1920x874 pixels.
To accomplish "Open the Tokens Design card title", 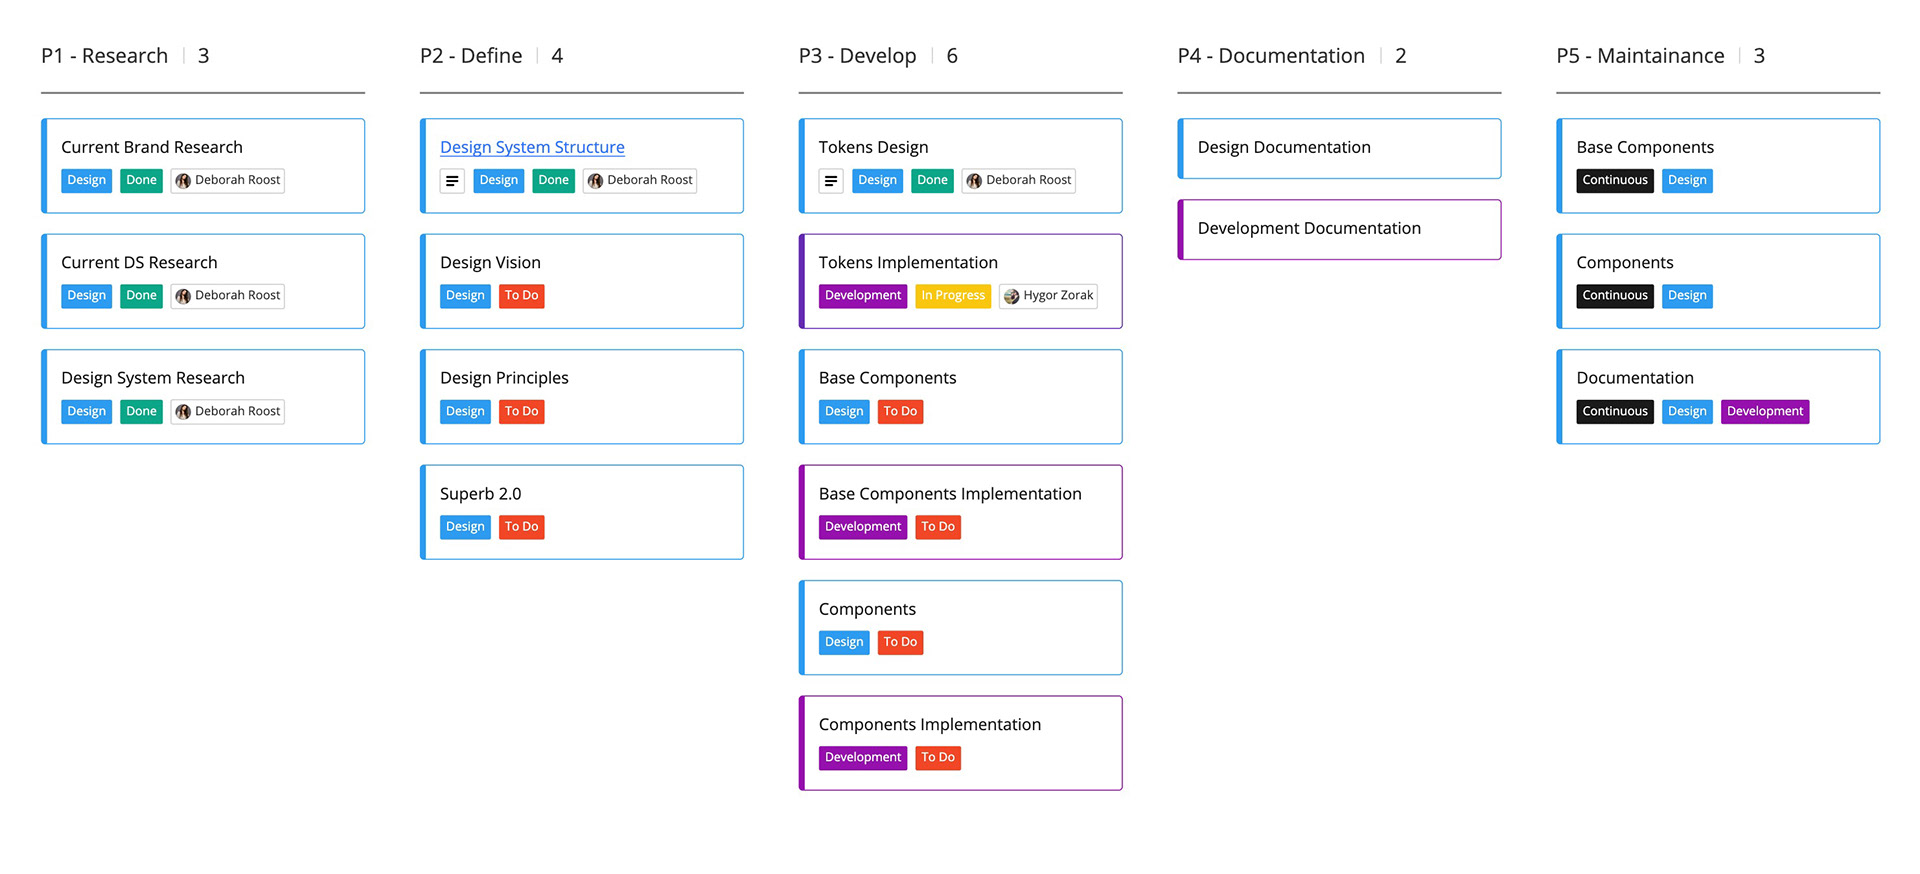I will coord(873,147).
